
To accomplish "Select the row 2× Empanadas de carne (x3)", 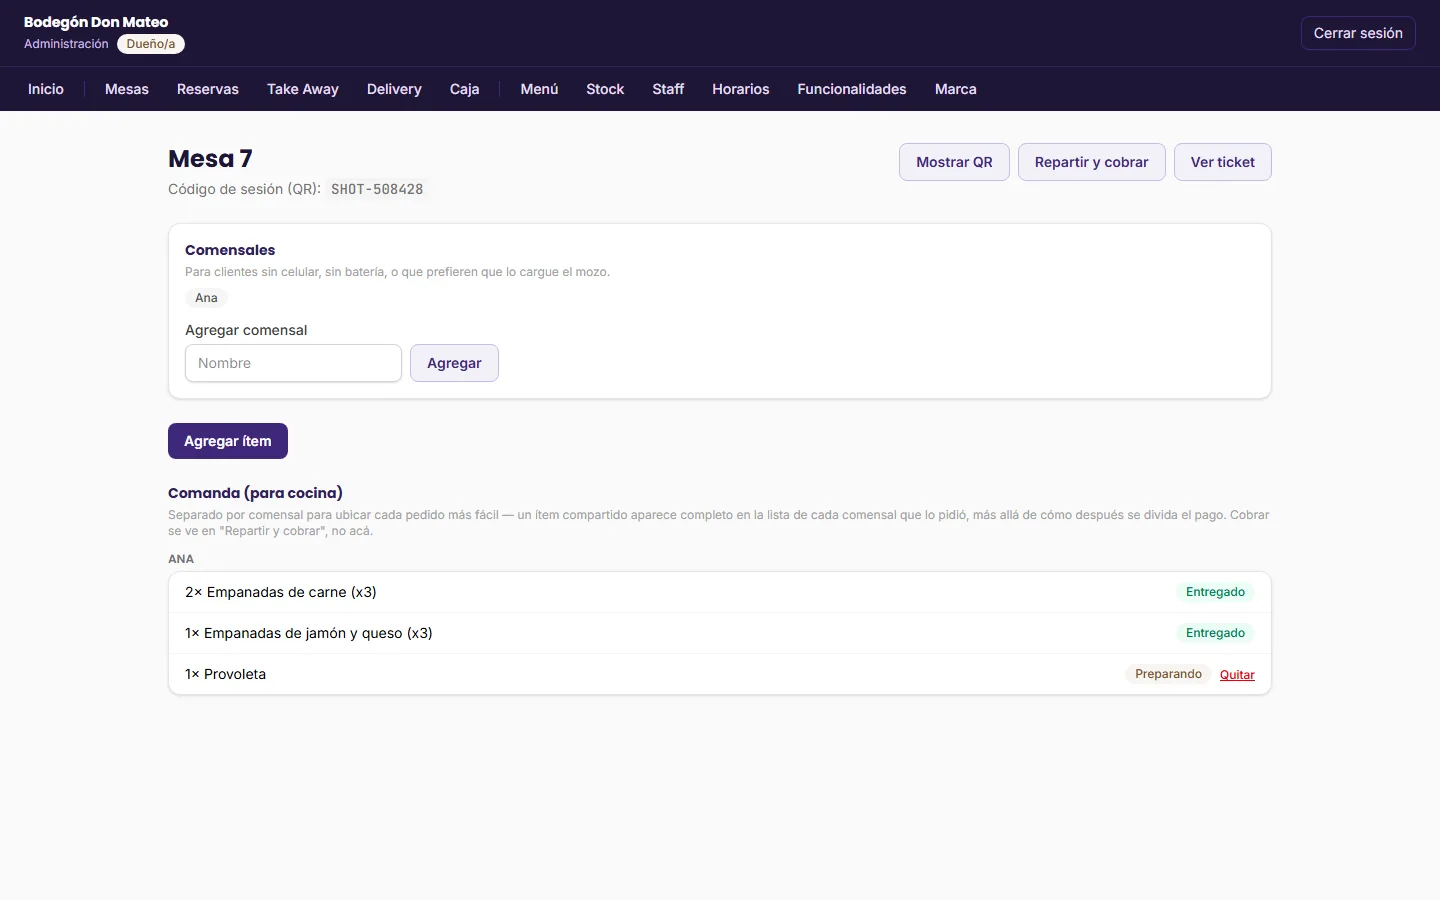I will tap(720, 592).
